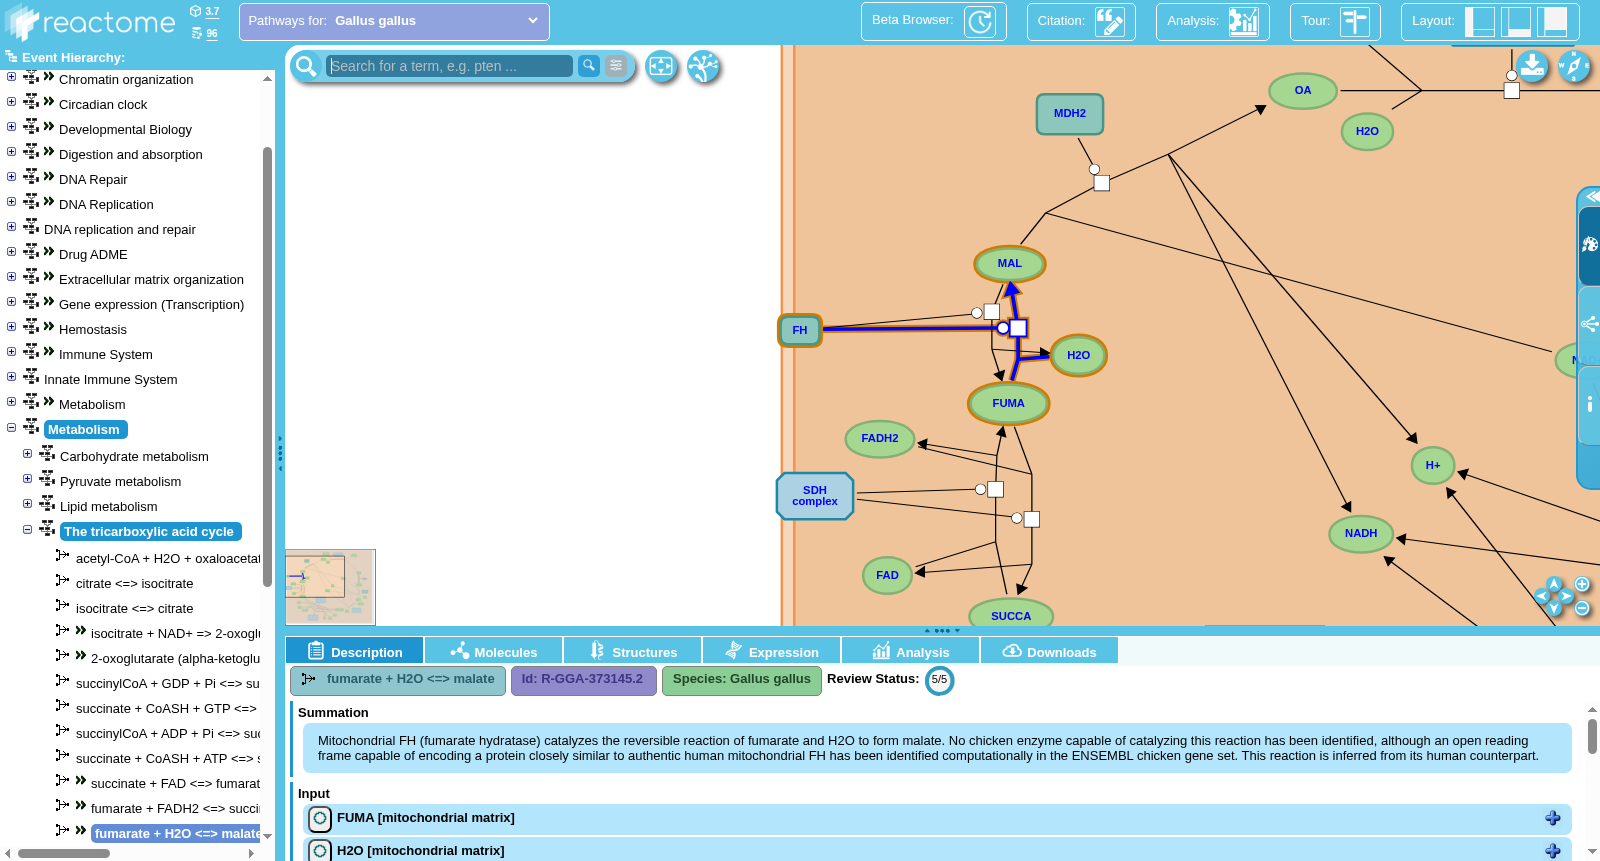This screenshot has height=861, width=1600.
Task: Click the pathway minimap thumbnail
Action: click(x=330, y=587)
